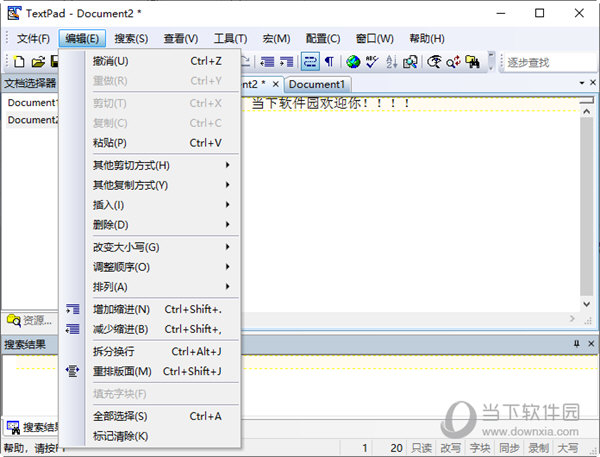Viewport: 600px width, 457px height.
Task: Click the web browser globe icon
Action: [353, 62]
